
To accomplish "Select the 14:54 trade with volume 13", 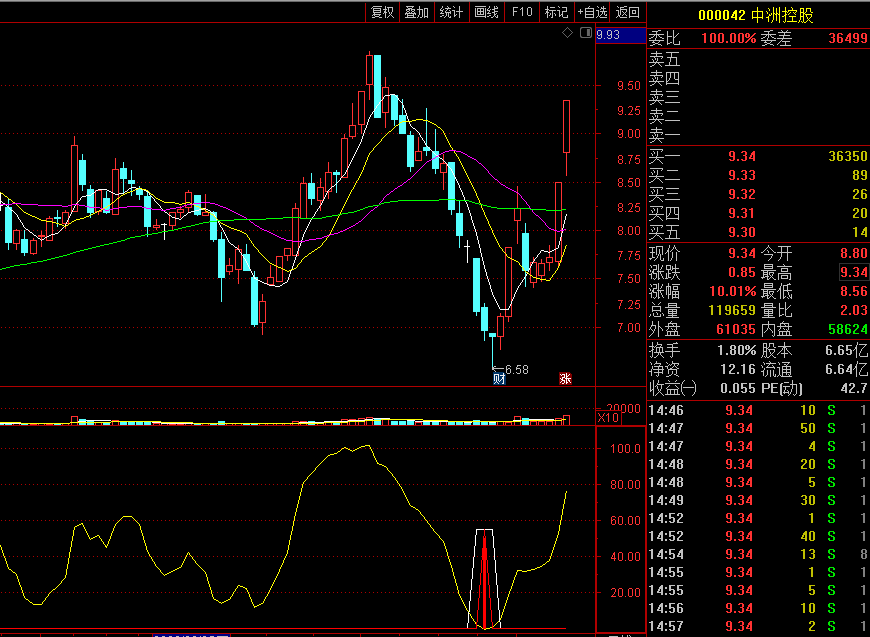I will [758, 554].
